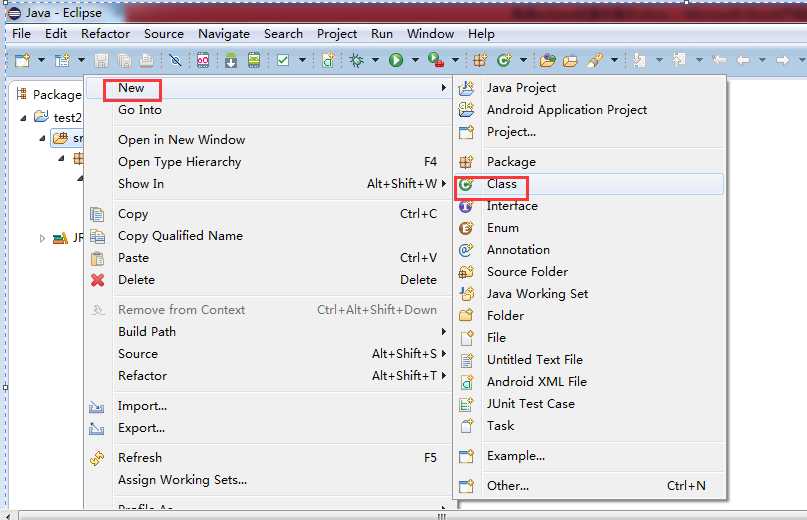Open the Lint check dropdown arrow

[302, 60]
